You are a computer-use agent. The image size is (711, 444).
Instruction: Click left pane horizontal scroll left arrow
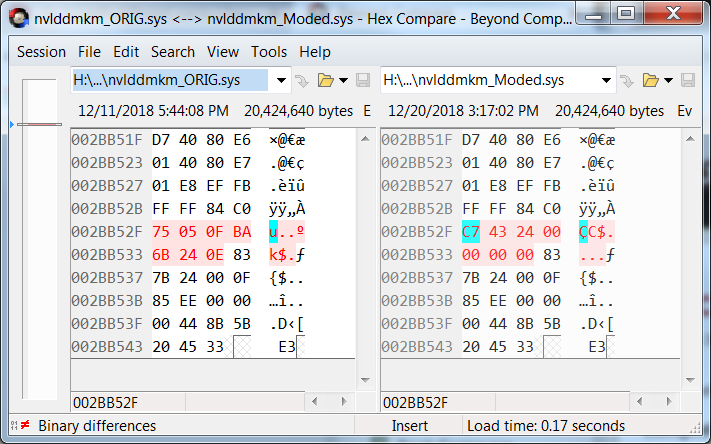pos(314,401)
